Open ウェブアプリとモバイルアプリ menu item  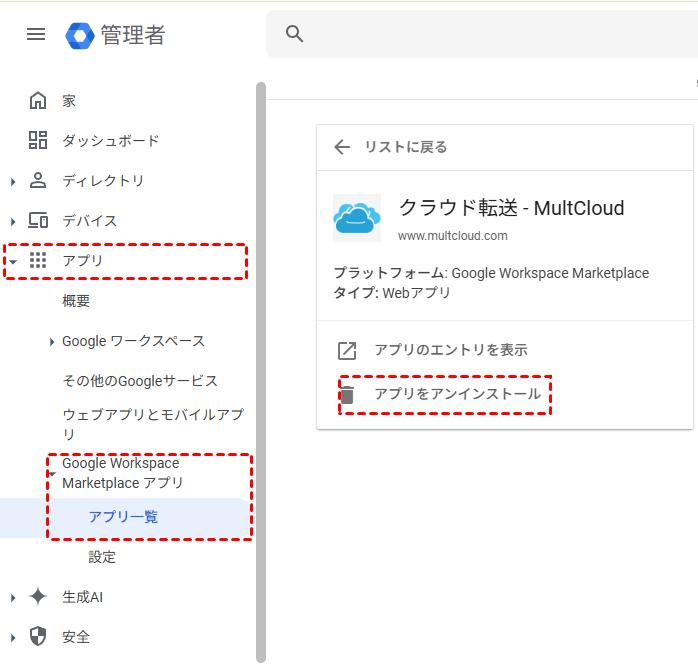point(153,424)
